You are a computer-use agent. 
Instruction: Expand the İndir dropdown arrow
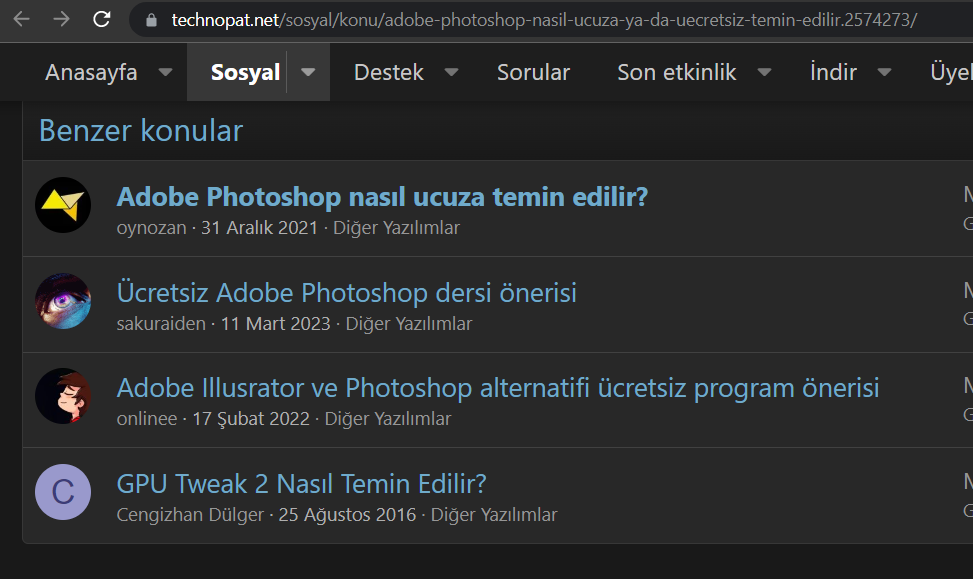[x=884, y=72]
